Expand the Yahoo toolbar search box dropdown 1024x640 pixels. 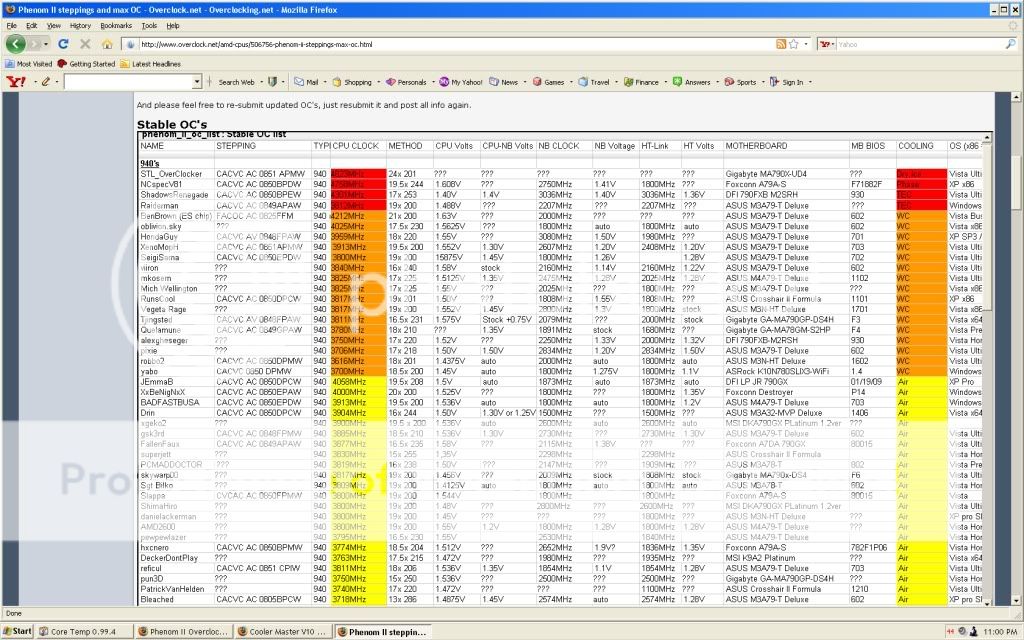click(197, 82)
